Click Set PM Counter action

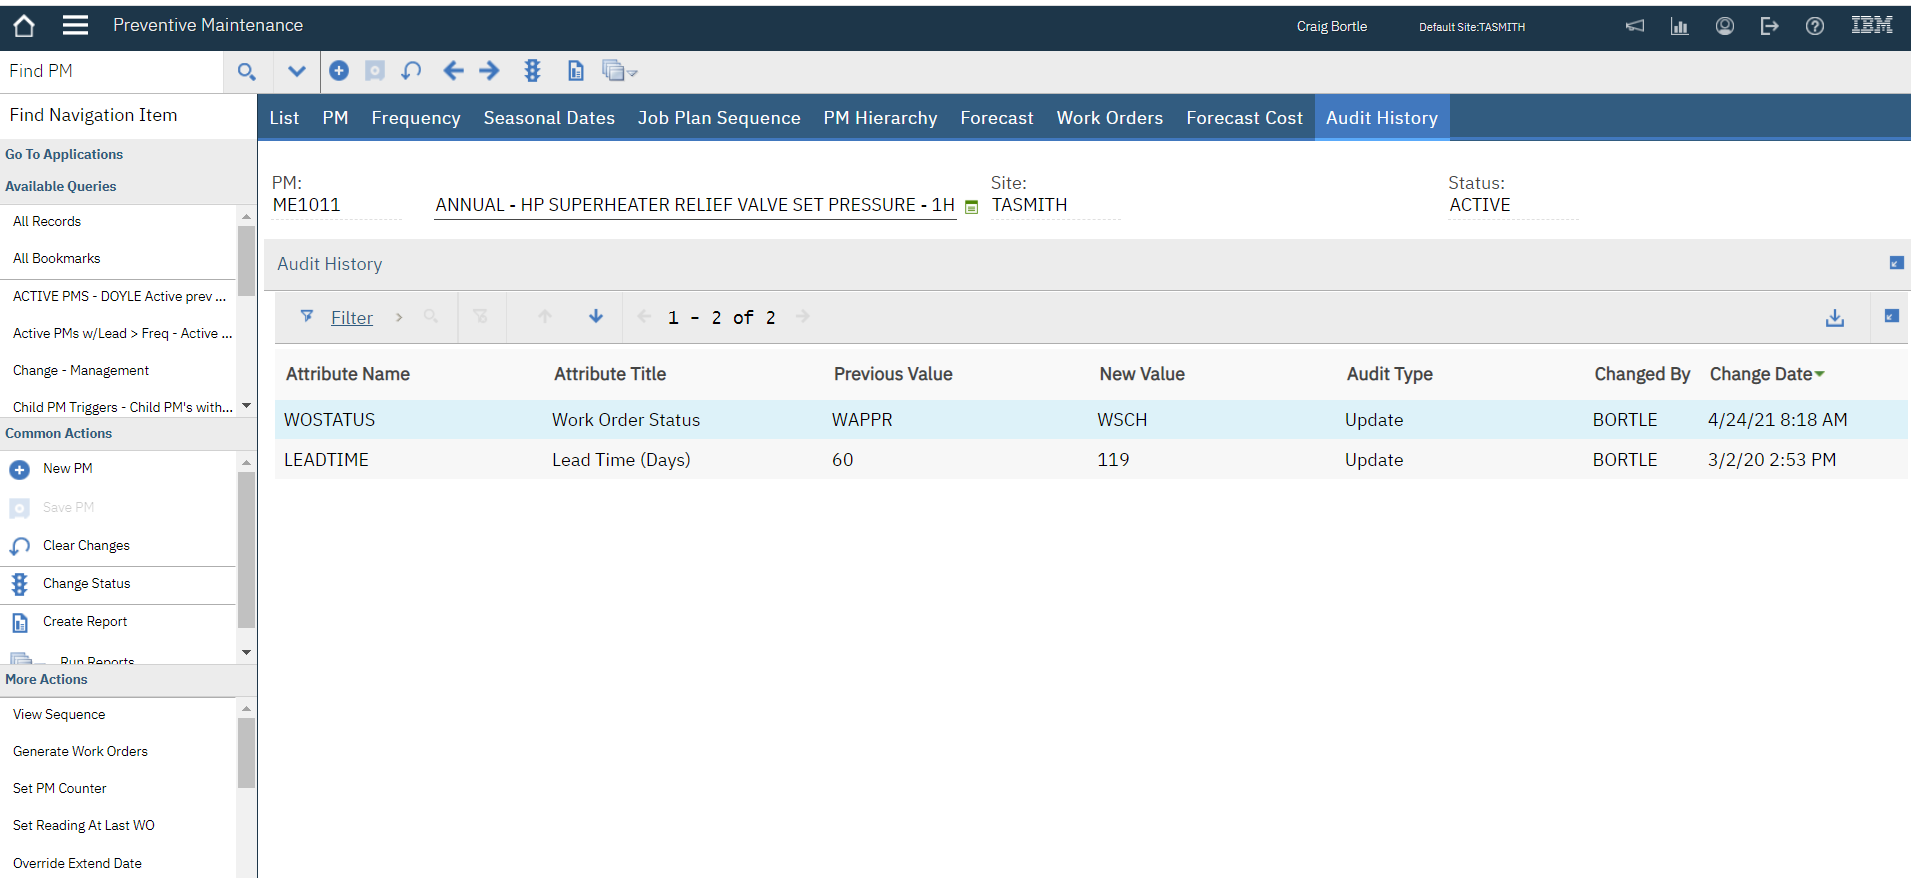pos(59,788)
